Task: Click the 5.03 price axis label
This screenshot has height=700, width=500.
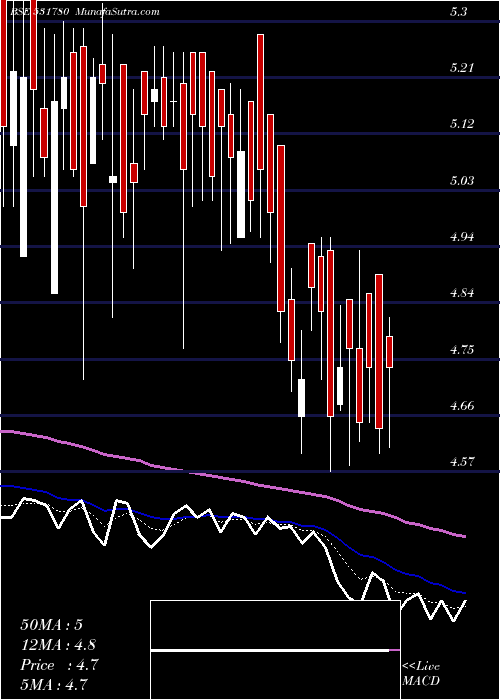Action: click(462, 181)
